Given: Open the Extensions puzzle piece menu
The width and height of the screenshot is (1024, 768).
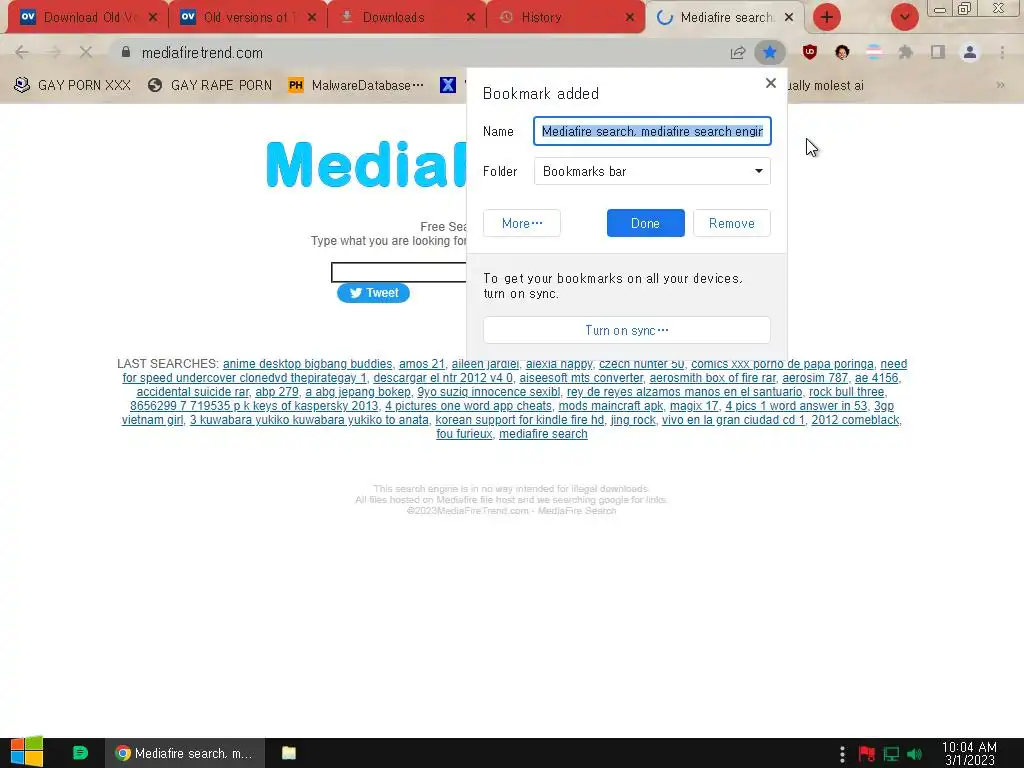Looking at the screenshot, I should (x=905, y=52).
